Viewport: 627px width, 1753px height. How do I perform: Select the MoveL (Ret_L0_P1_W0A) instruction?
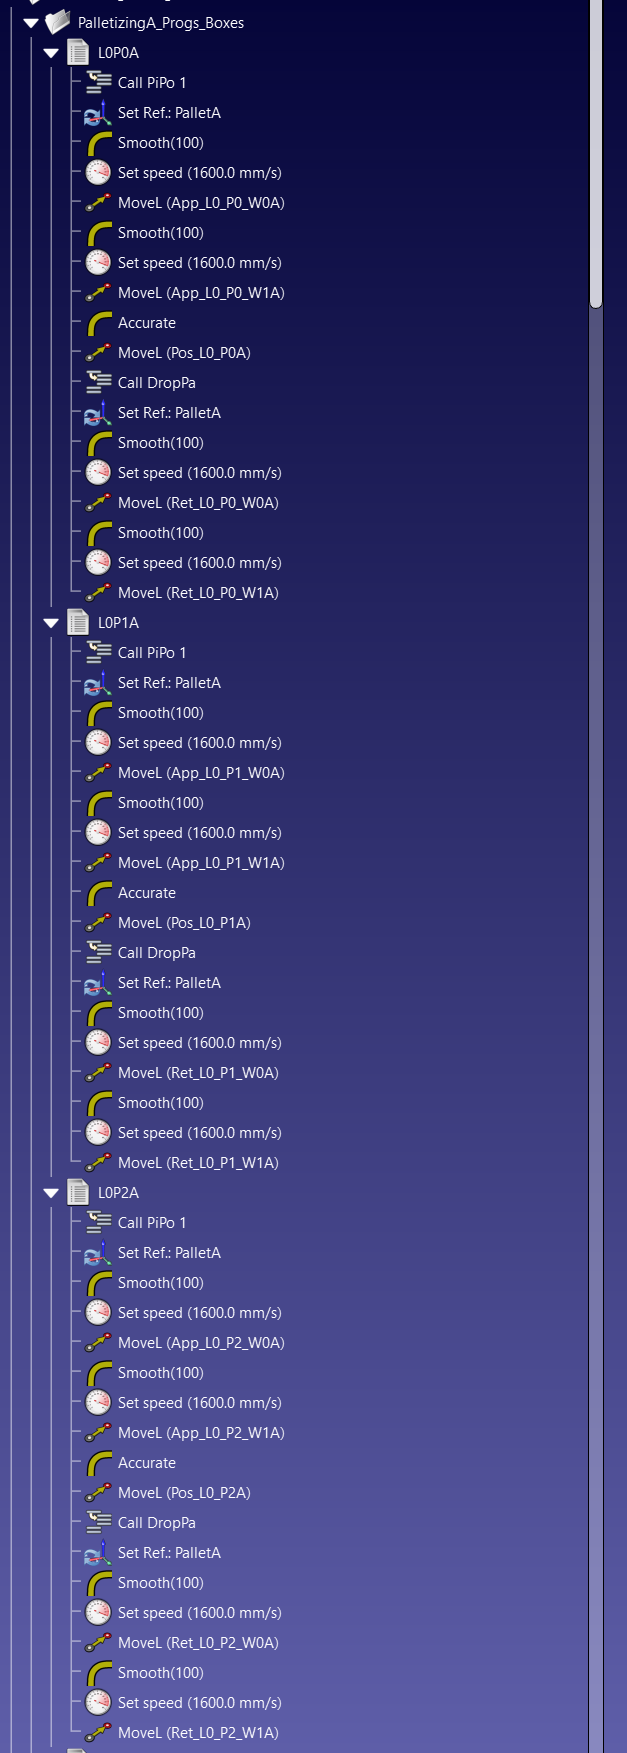[198, 1073]
